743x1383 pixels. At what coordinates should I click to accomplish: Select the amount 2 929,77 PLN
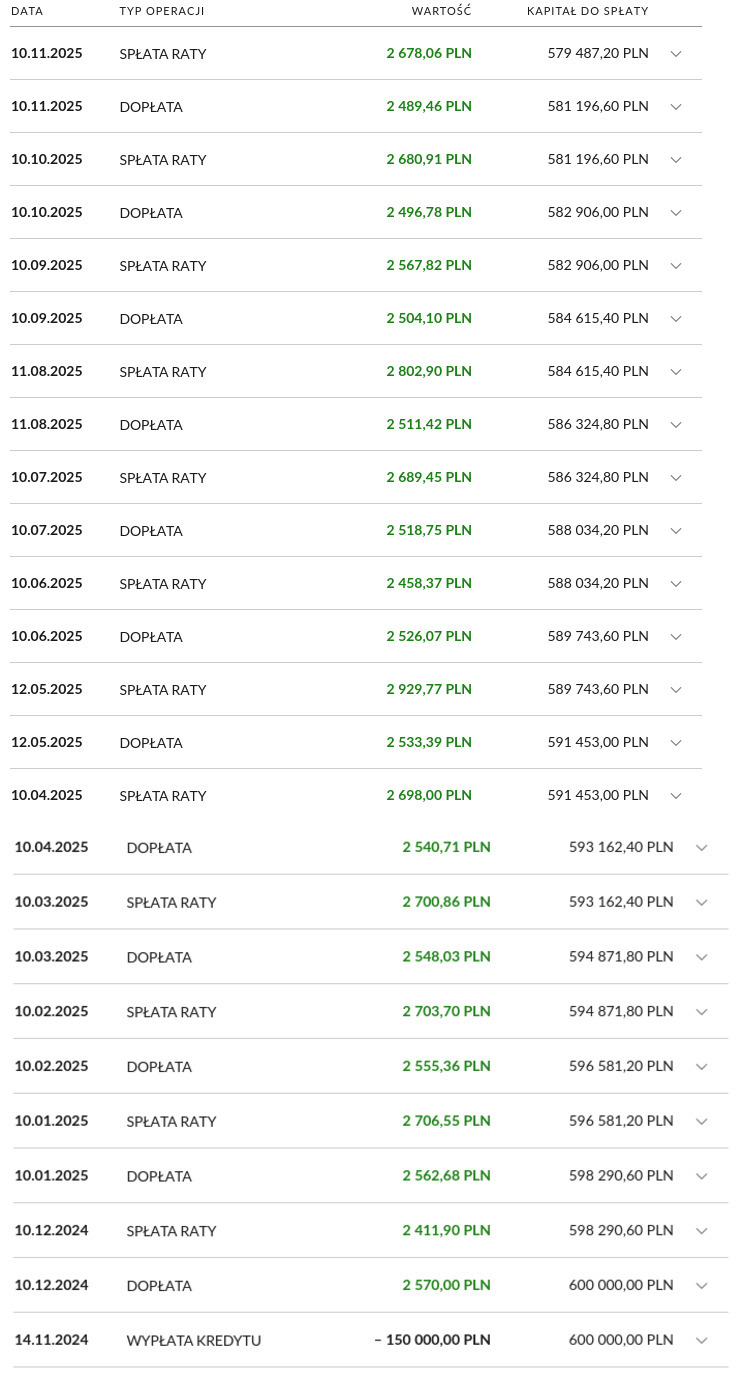[429, 689]
